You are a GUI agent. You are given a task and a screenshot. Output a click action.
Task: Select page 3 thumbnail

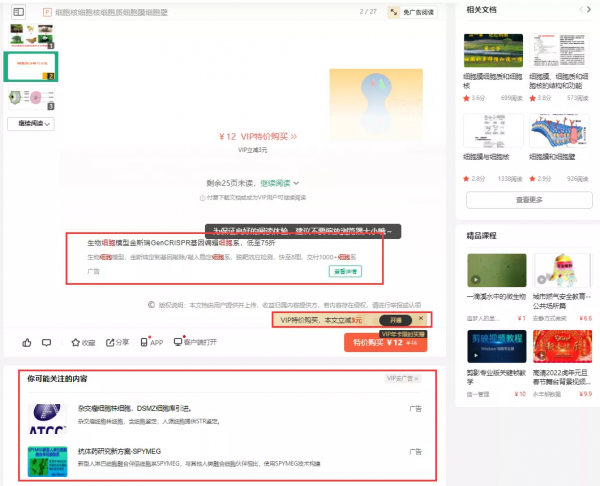point(31,98)
